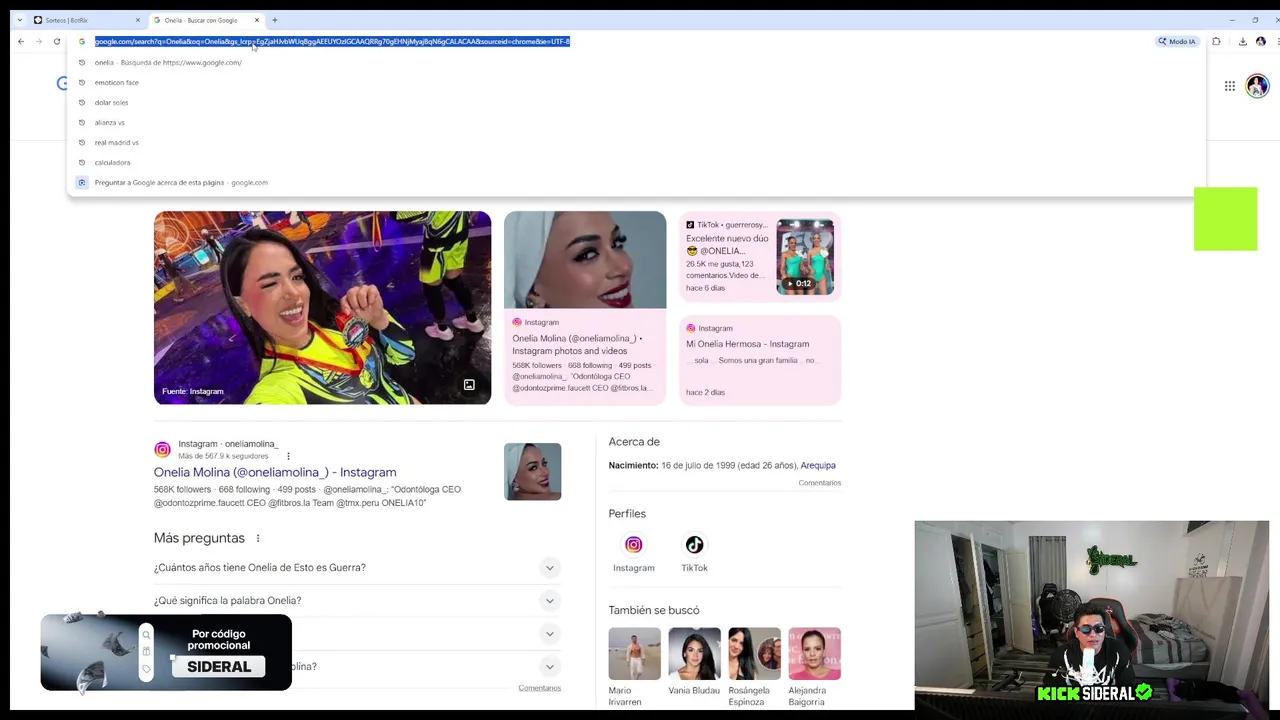
Task: Click the Modo IA button
Action: [x=1177, y=41]
